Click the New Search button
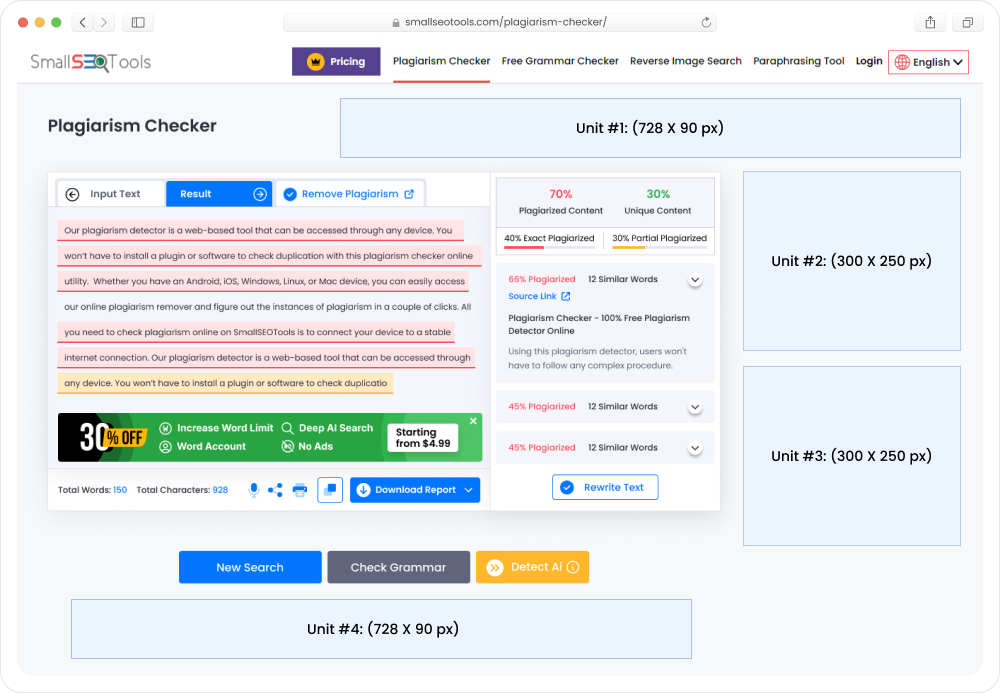Image resolution: width=1000 pixels, height=693 pixels. [x=250, y=567]
